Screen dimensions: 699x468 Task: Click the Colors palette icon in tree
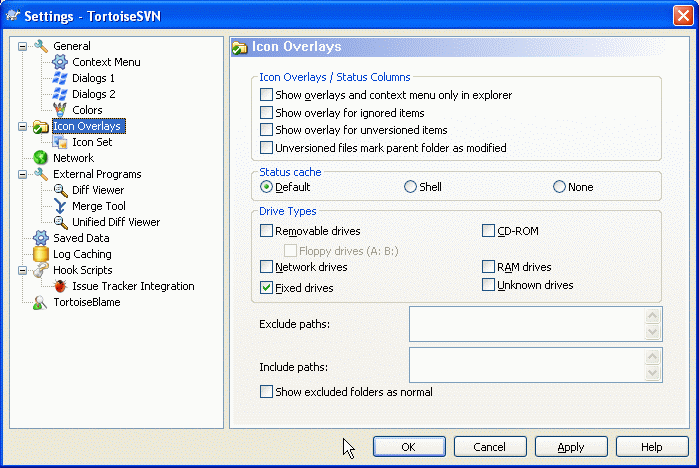click(x=60, y=110)
